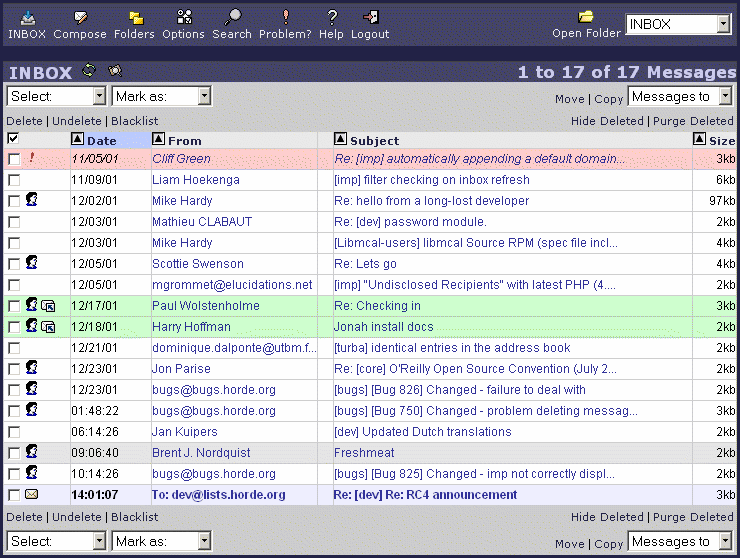Click the personal-mail icon on Mike Hardy 12/02/01 row
Viewport: 740px width, 558px height.
[x=32, y=199]
